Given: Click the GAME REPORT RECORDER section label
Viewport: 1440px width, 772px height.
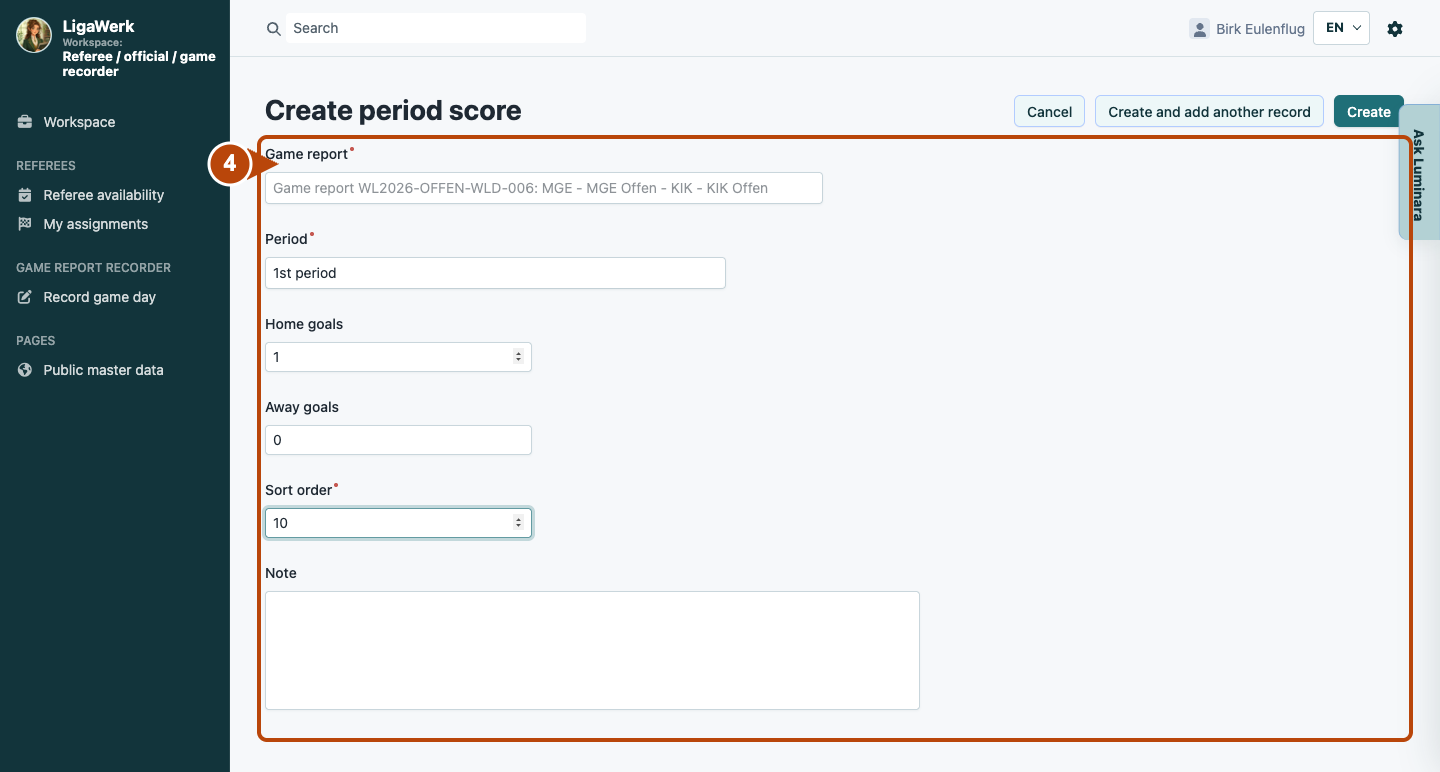Looking at the screenshot, I should tap(93, 268).
